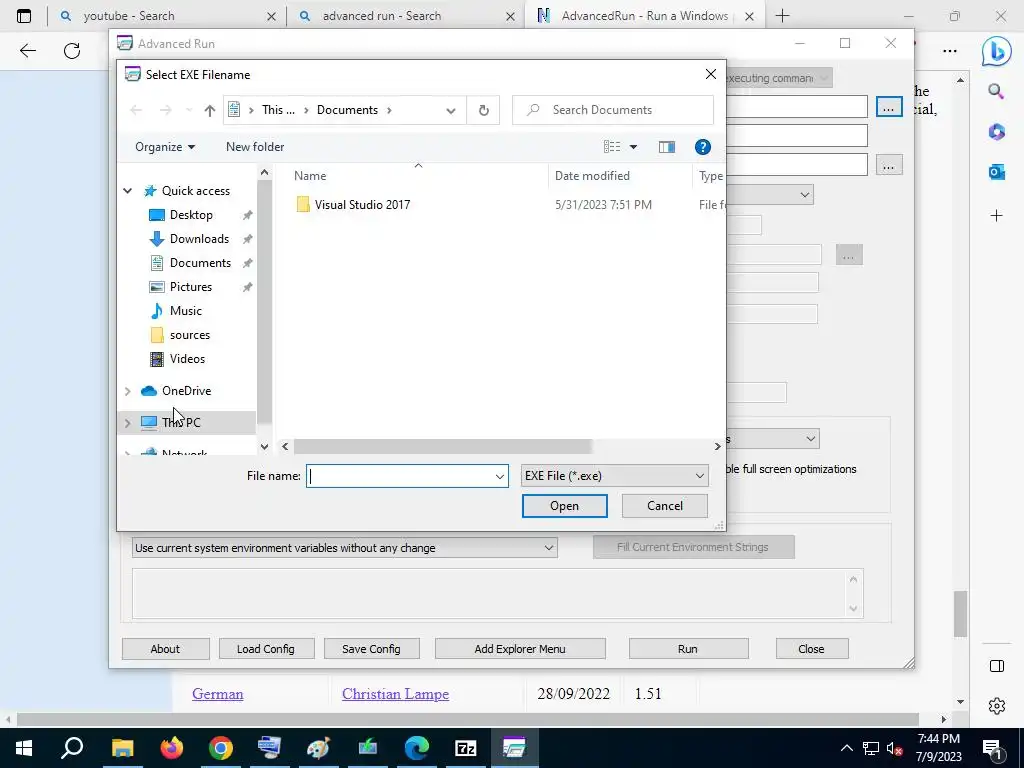Click About button in Advanced Run

tap(165, 649)
